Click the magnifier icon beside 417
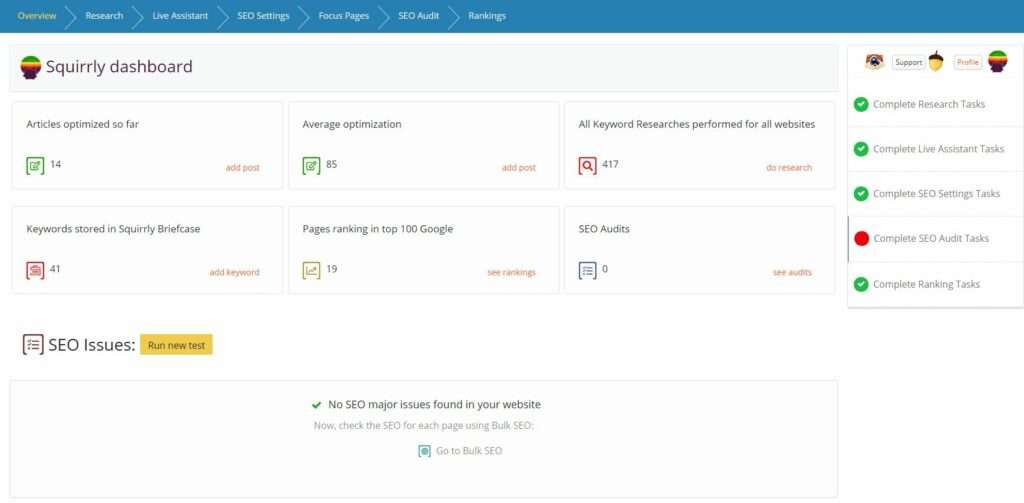 pos(588,166)
